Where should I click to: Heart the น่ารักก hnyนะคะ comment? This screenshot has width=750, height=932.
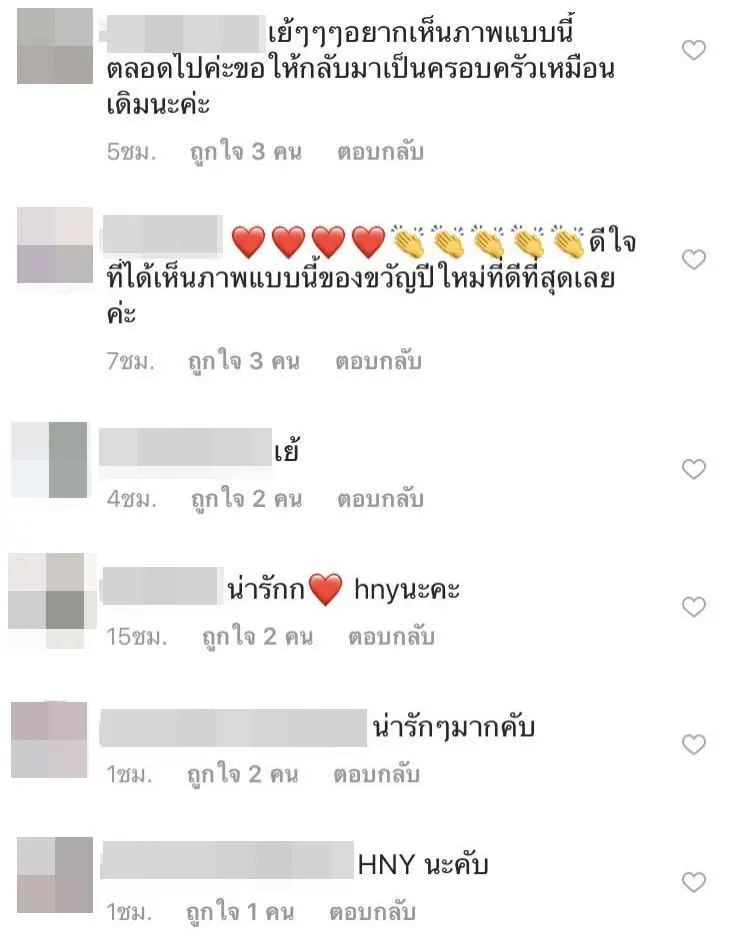[x=693, y=607]
